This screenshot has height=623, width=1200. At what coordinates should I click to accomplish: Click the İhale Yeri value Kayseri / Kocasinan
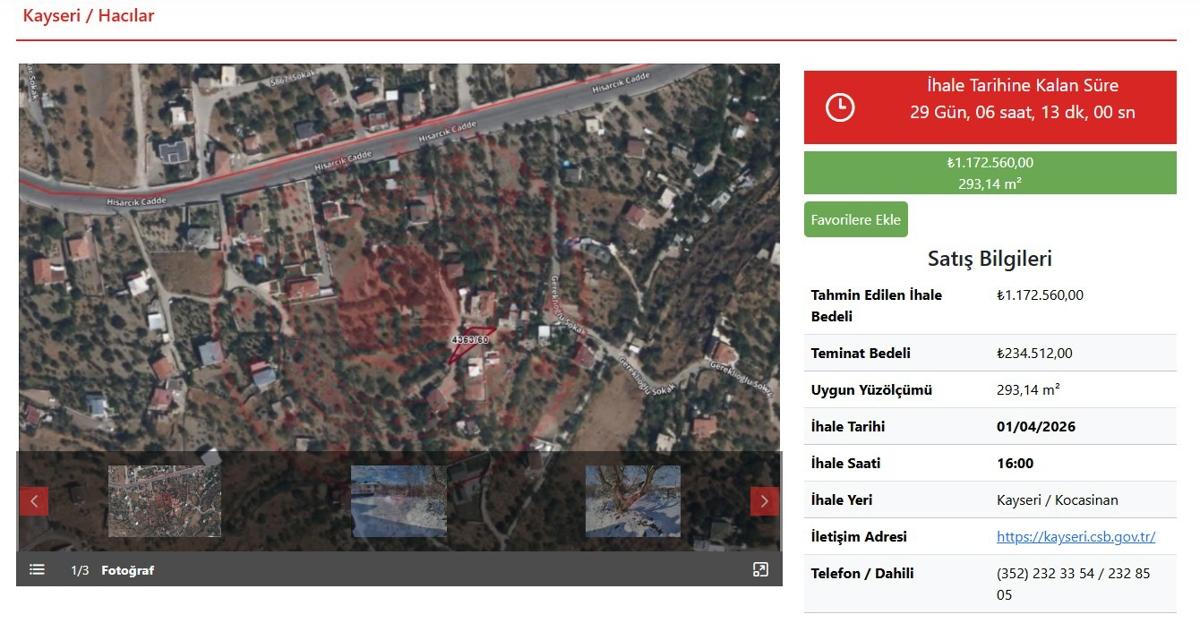pos(1057,500)
